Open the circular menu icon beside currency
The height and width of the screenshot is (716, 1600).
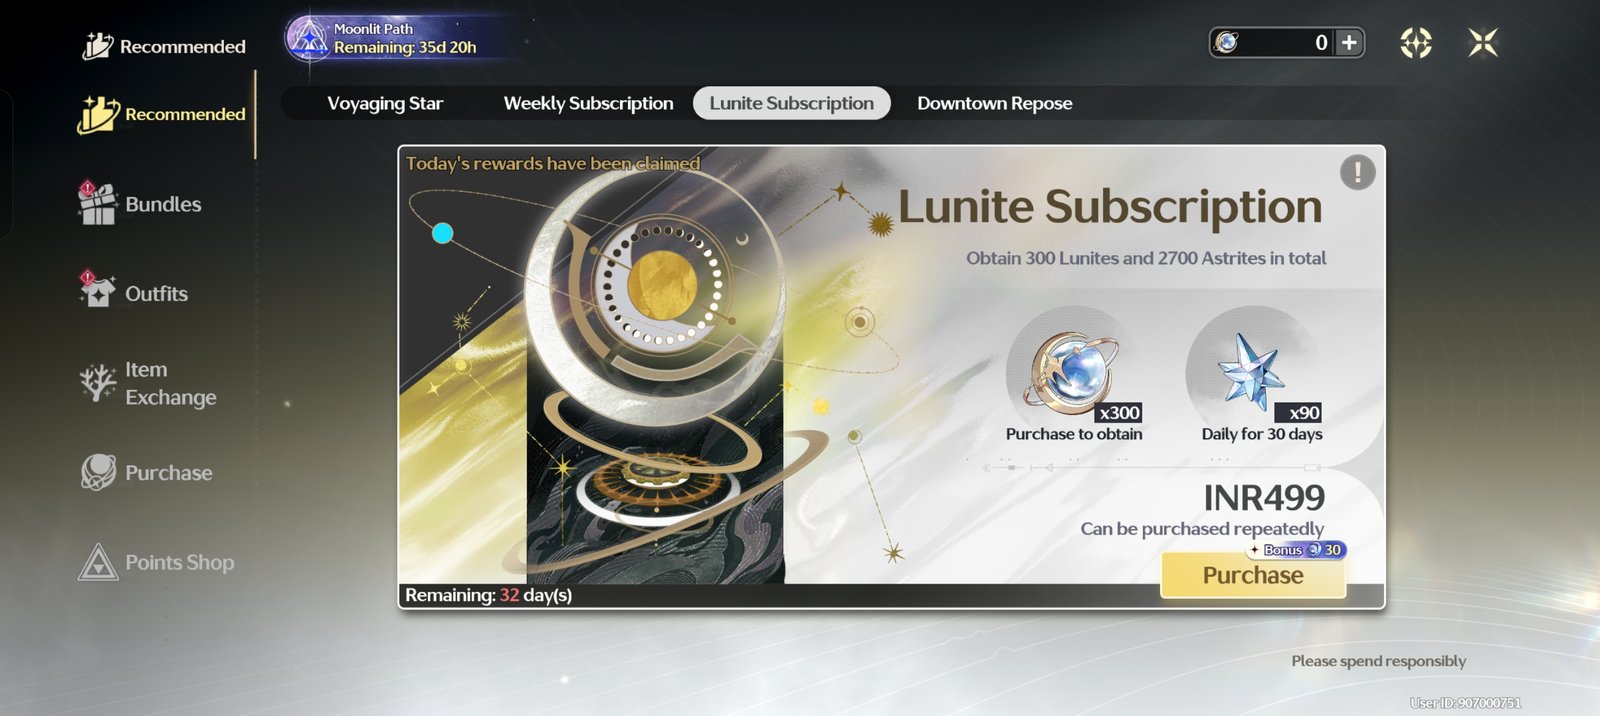1416,43
